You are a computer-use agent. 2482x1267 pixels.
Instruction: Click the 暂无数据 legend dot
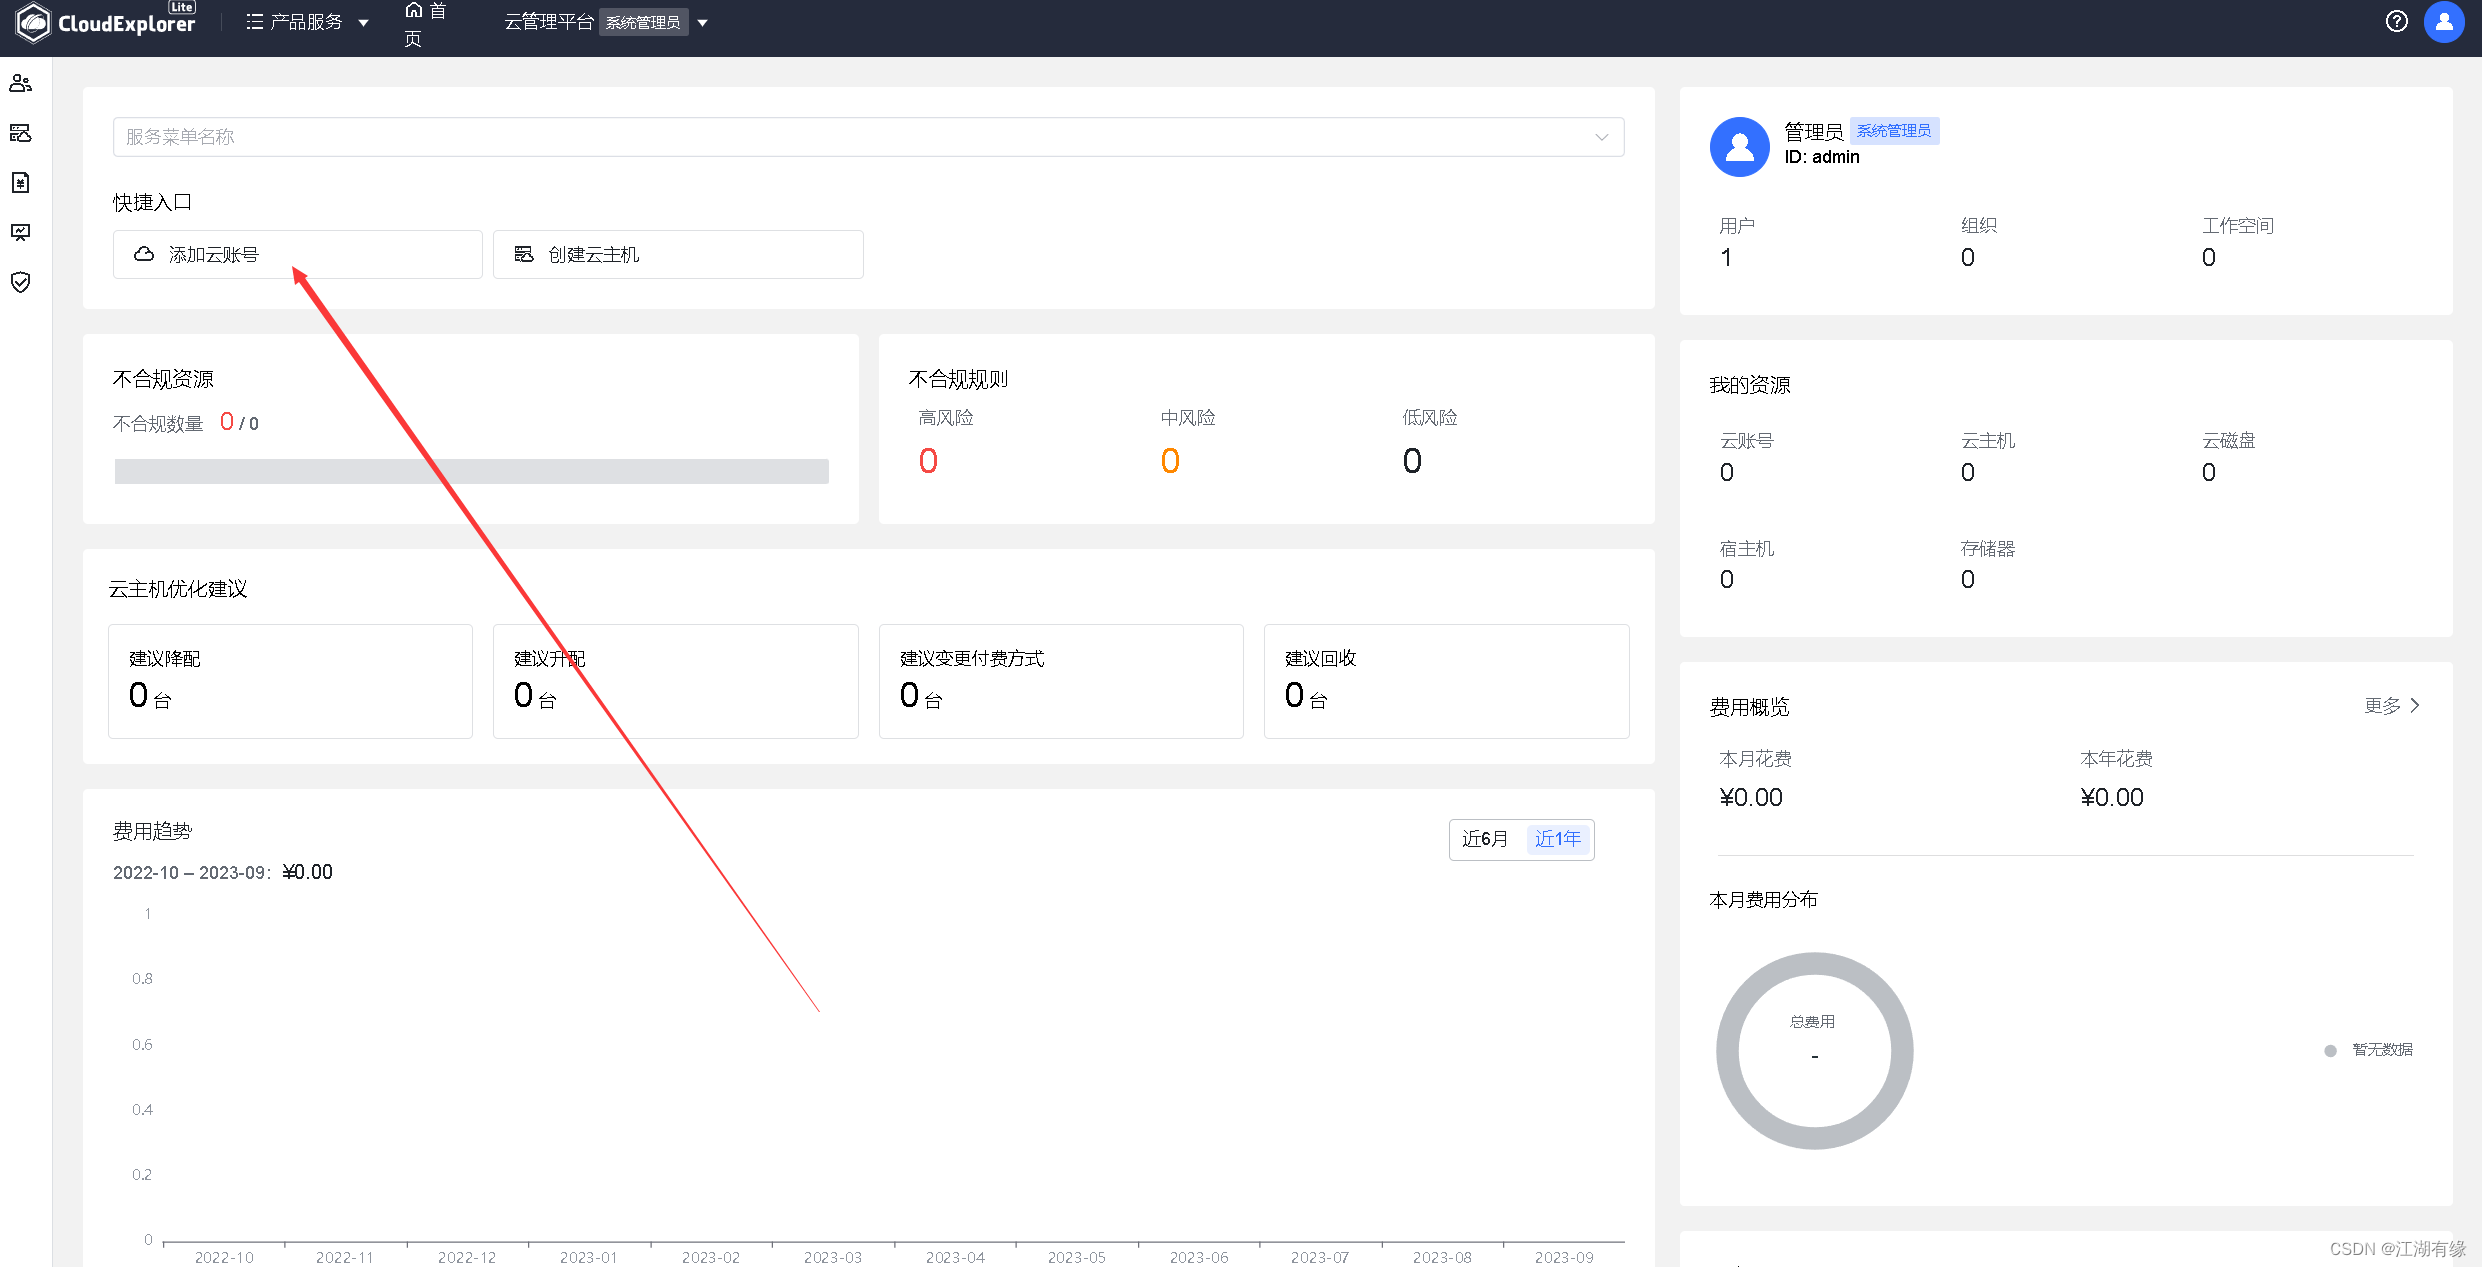(x=2330, y=1050)
